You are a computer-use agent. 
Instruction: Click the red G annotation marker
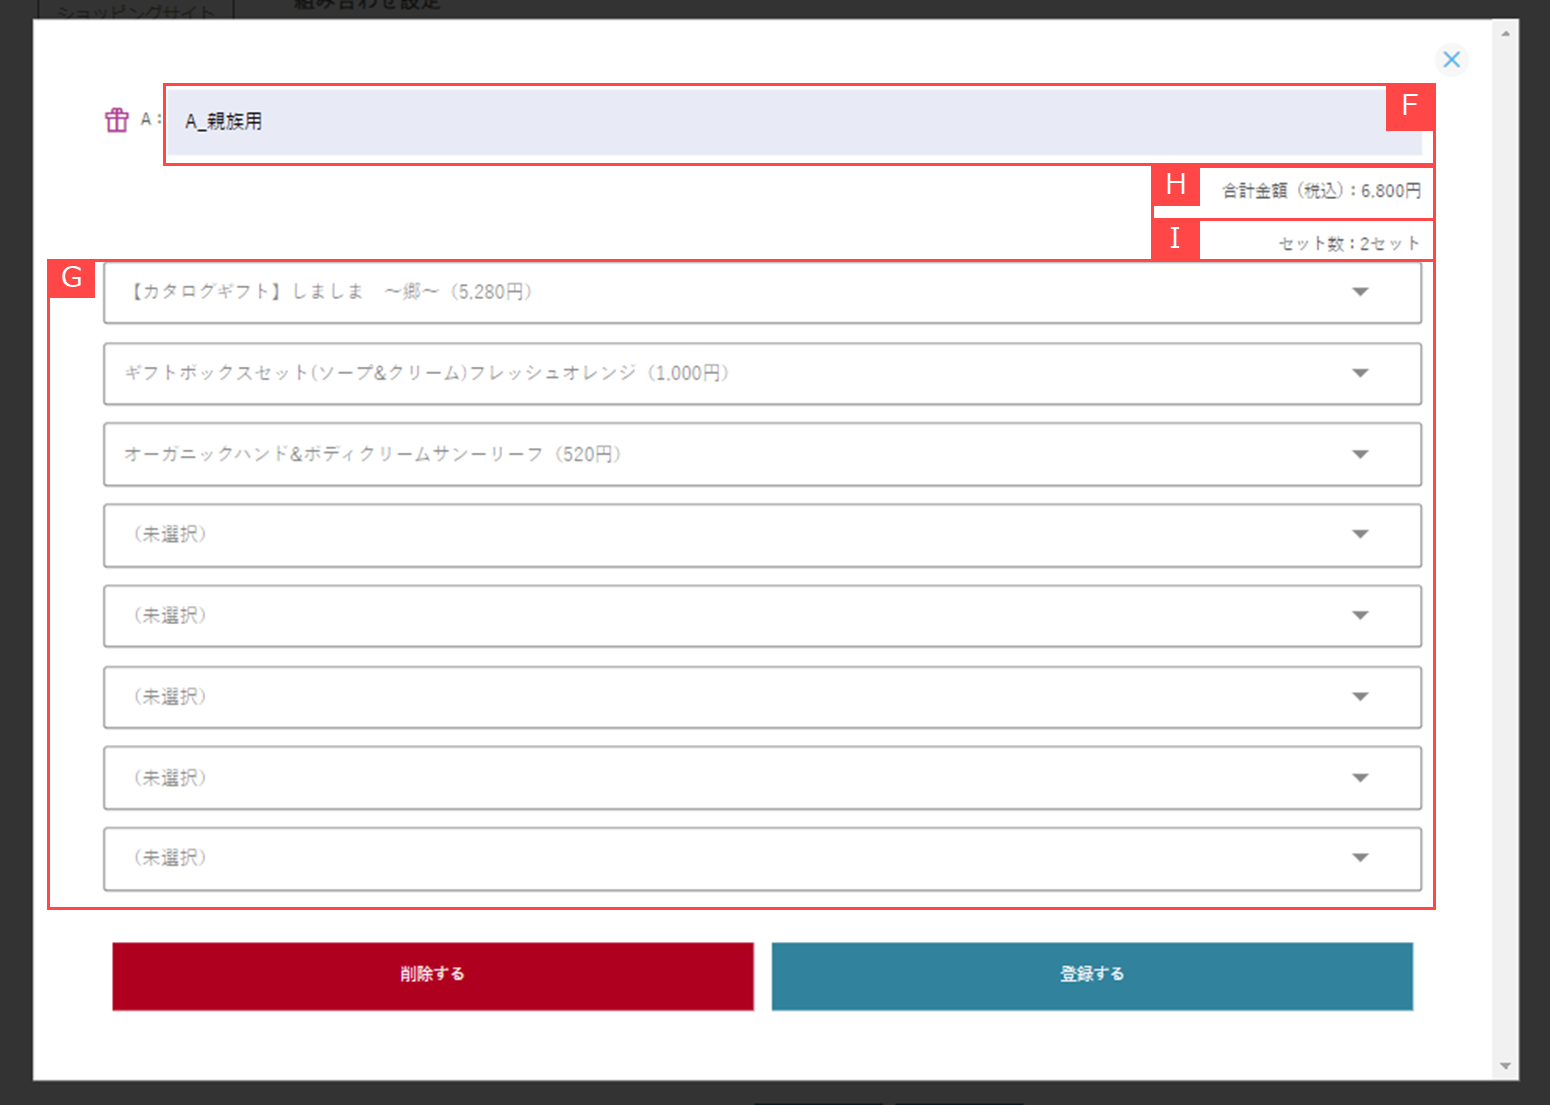click(72, 278)
